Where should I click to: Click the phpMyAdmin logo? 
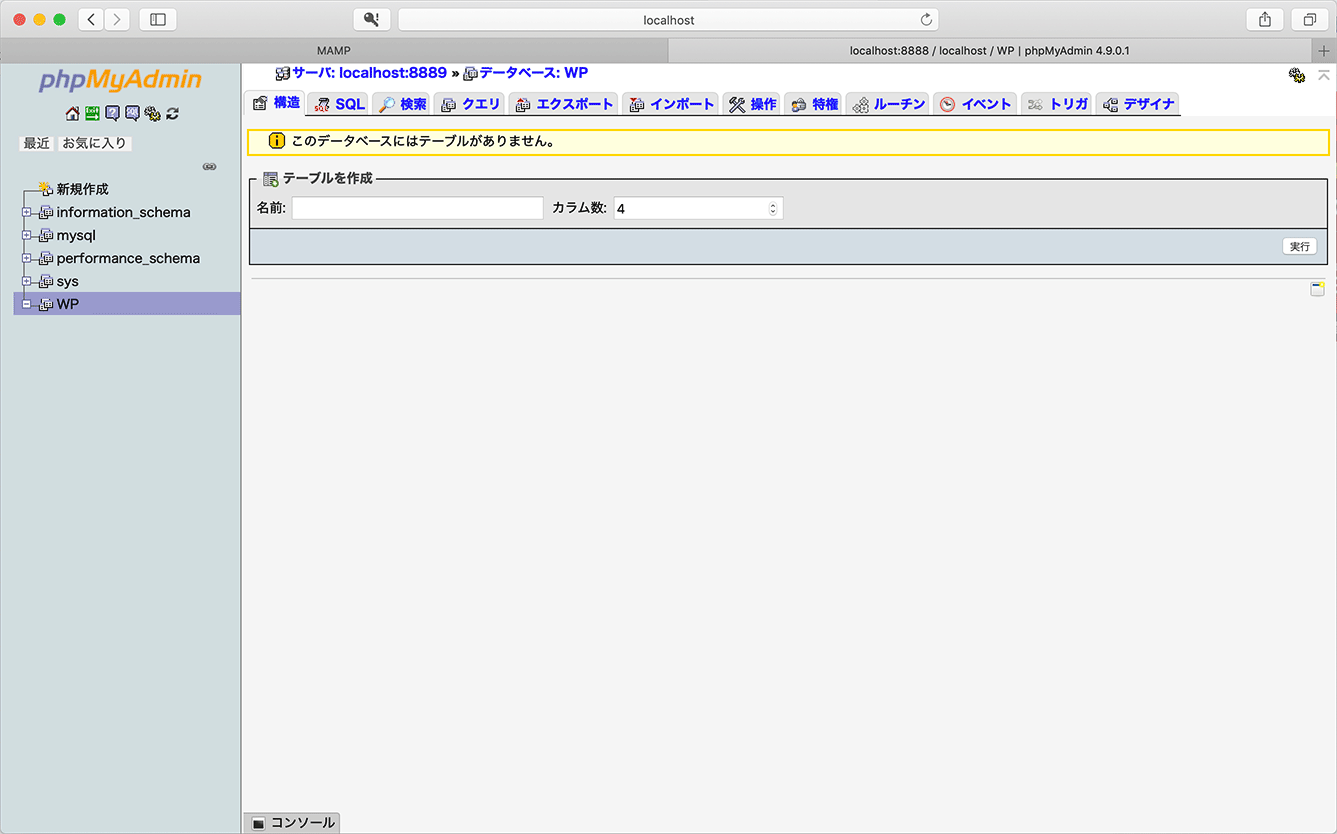coord(120,80)
